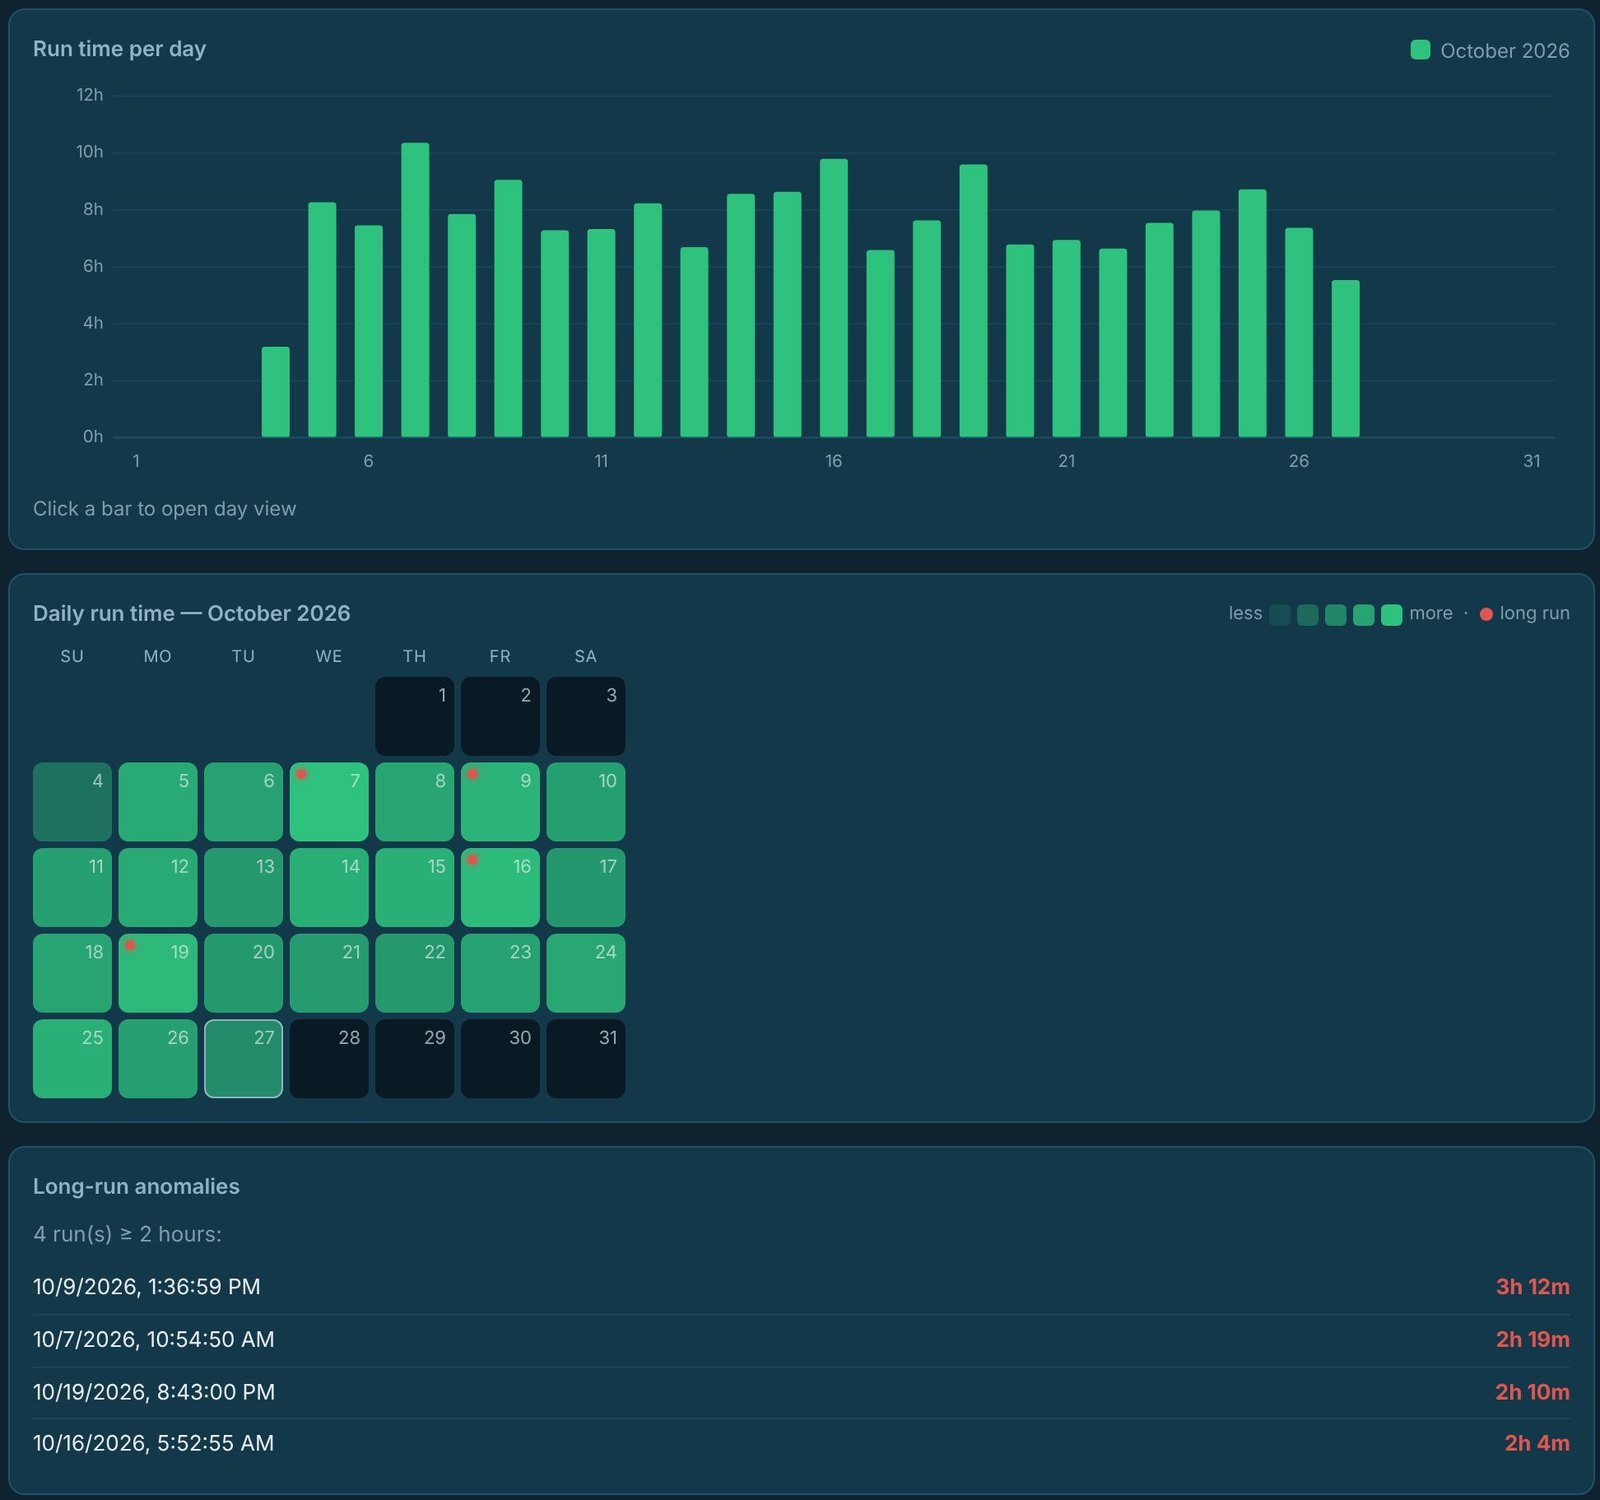Click the 3h 12m duration value

coord(1532,1287)
